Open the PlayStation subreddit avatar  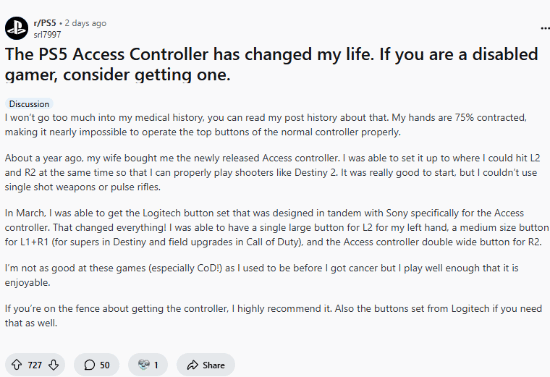tap(16, 28)
